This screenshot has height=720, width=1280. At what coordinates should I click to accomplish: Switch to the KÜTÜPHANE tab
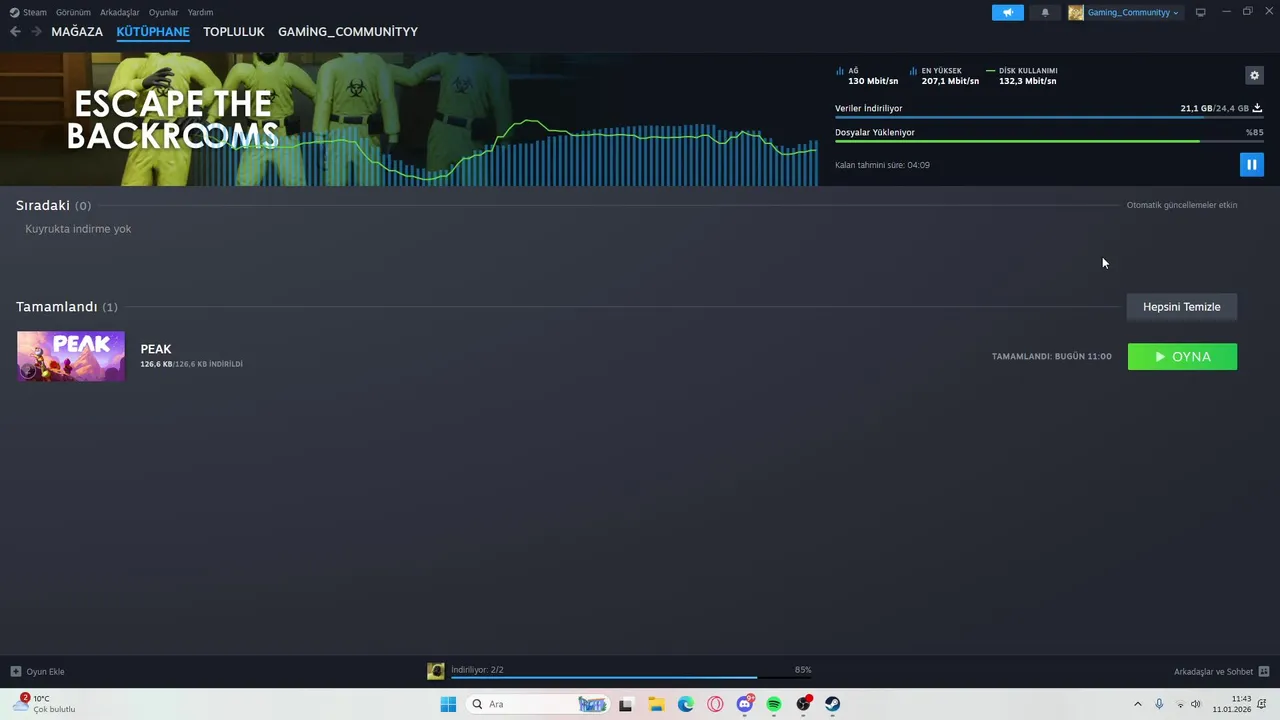coord(153,31)
